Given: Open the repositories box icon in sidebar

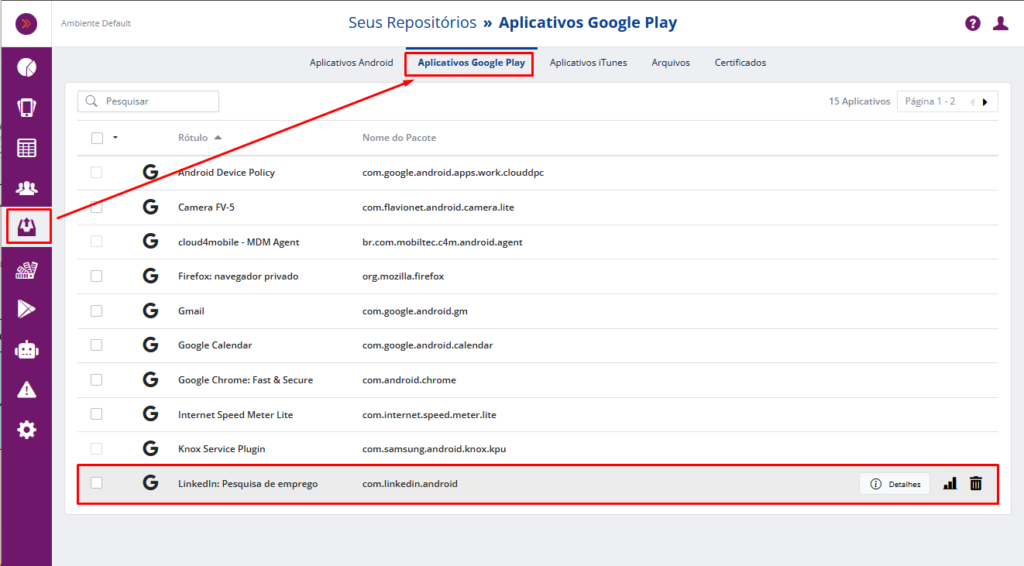Looking at the screenshot, I should tap(26, 227).
